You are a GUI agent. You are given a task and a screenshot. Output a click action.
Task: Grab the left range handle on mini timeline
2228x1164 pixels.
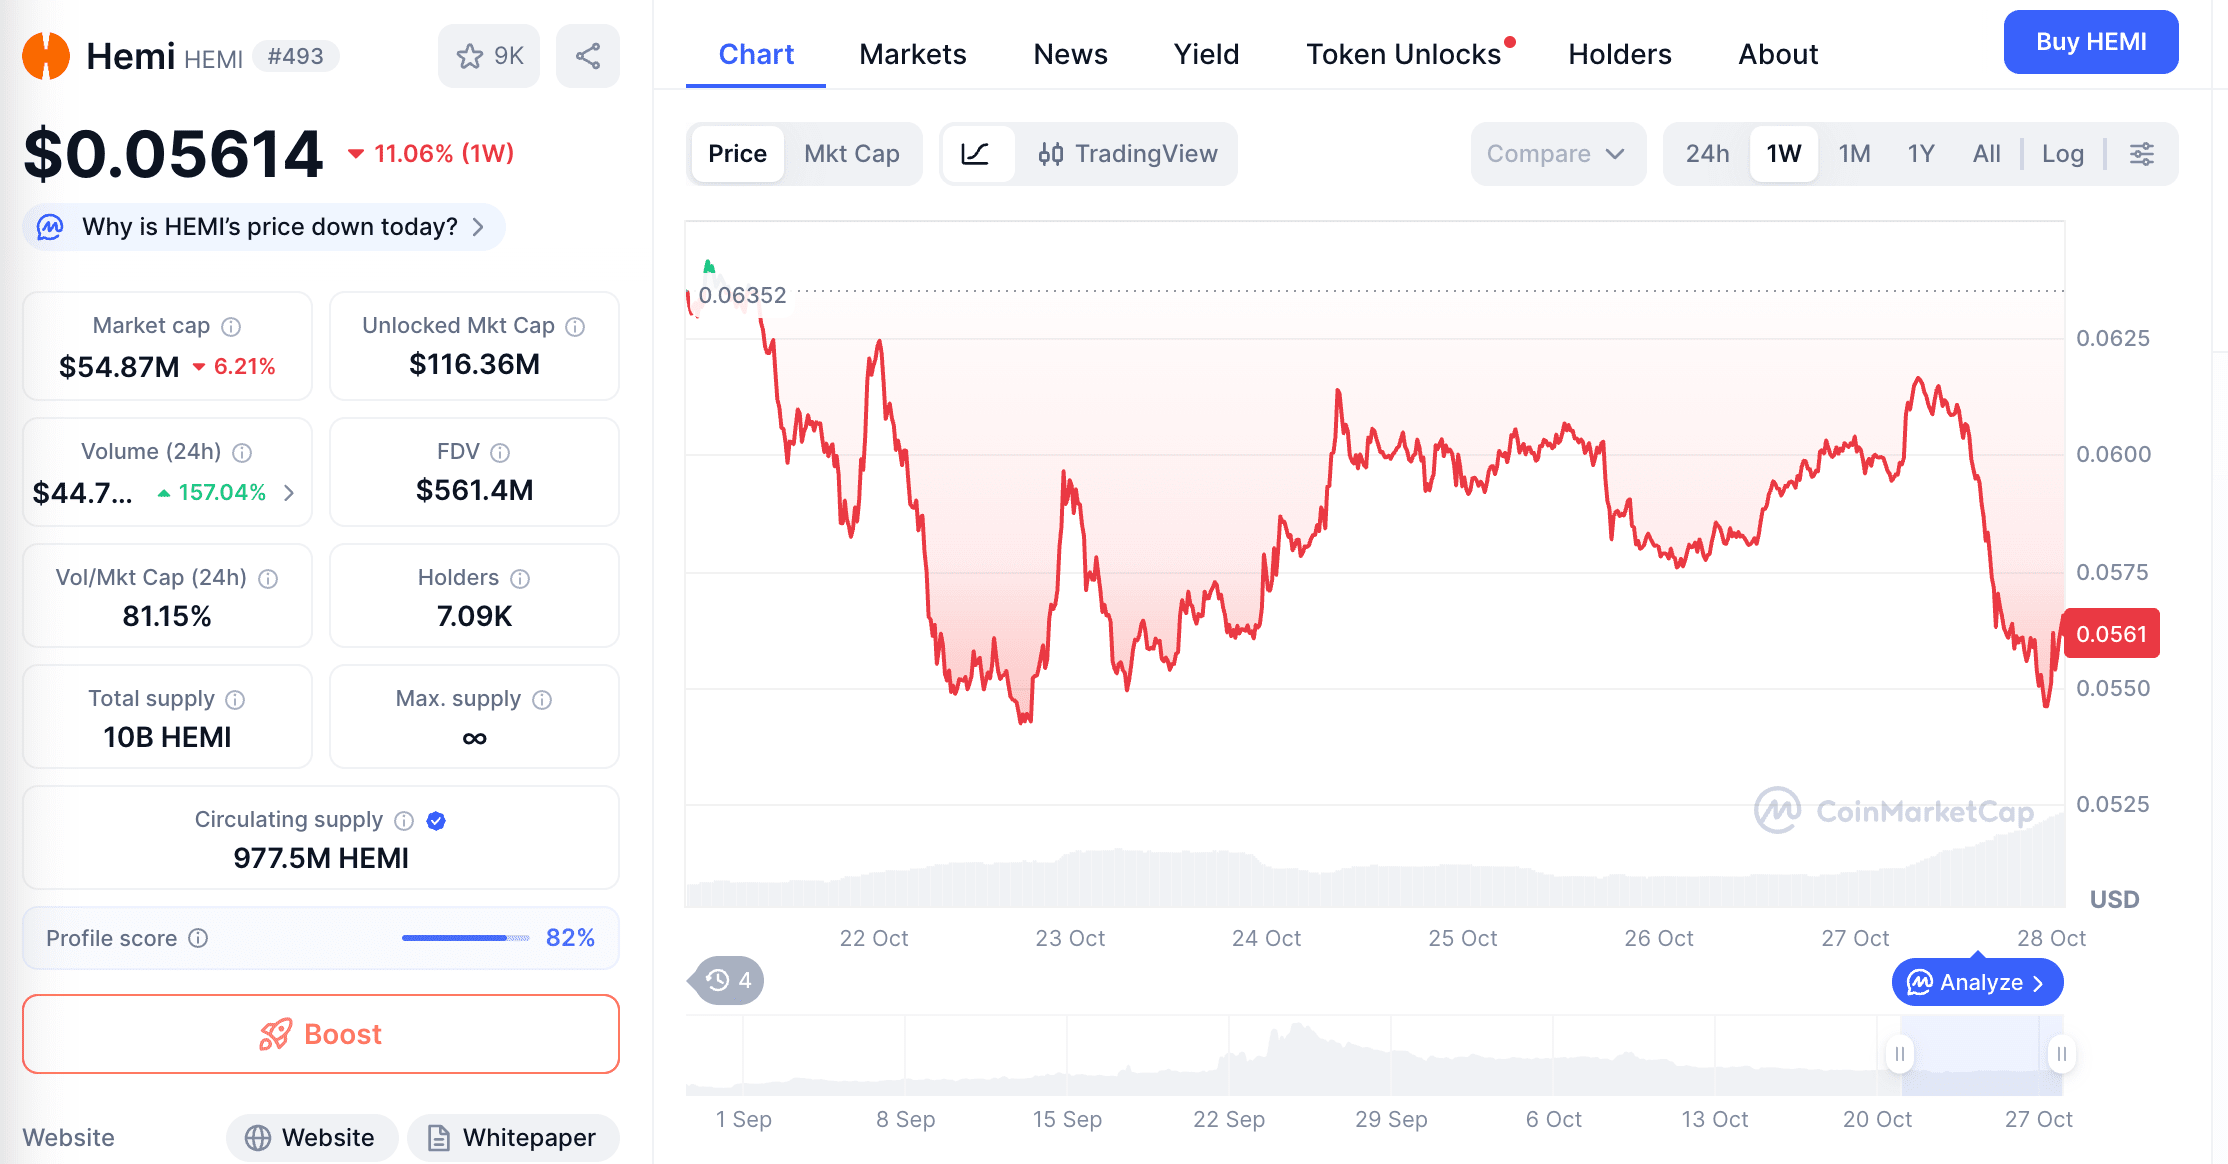pyautogui.click(x=1899, y=1054)
